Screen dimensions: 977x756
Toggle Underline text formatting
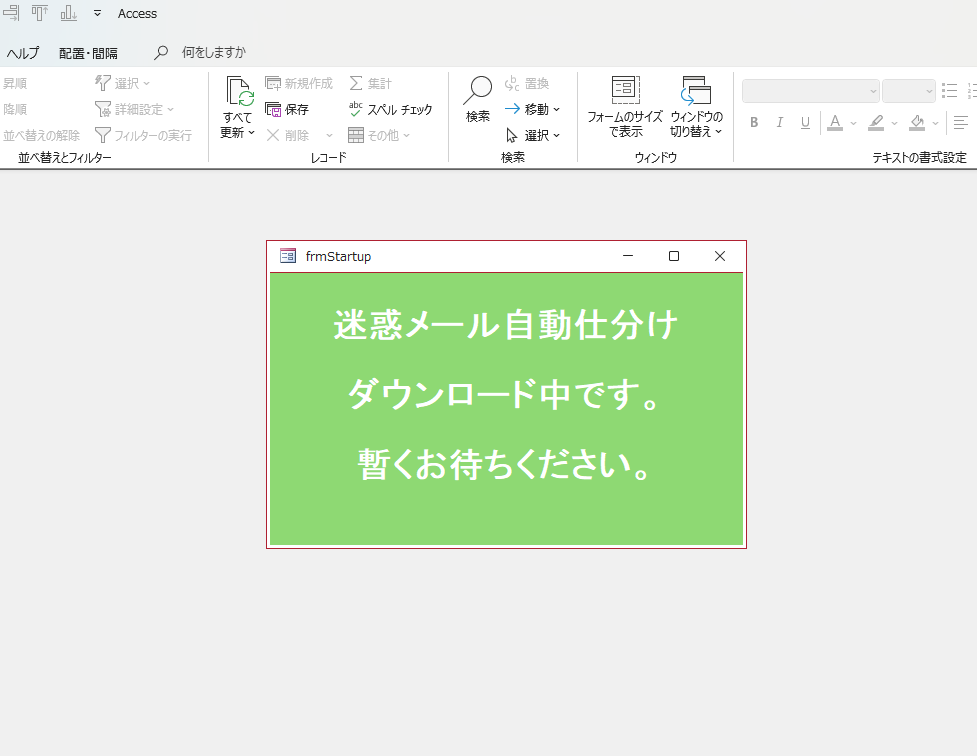point(805,123)
